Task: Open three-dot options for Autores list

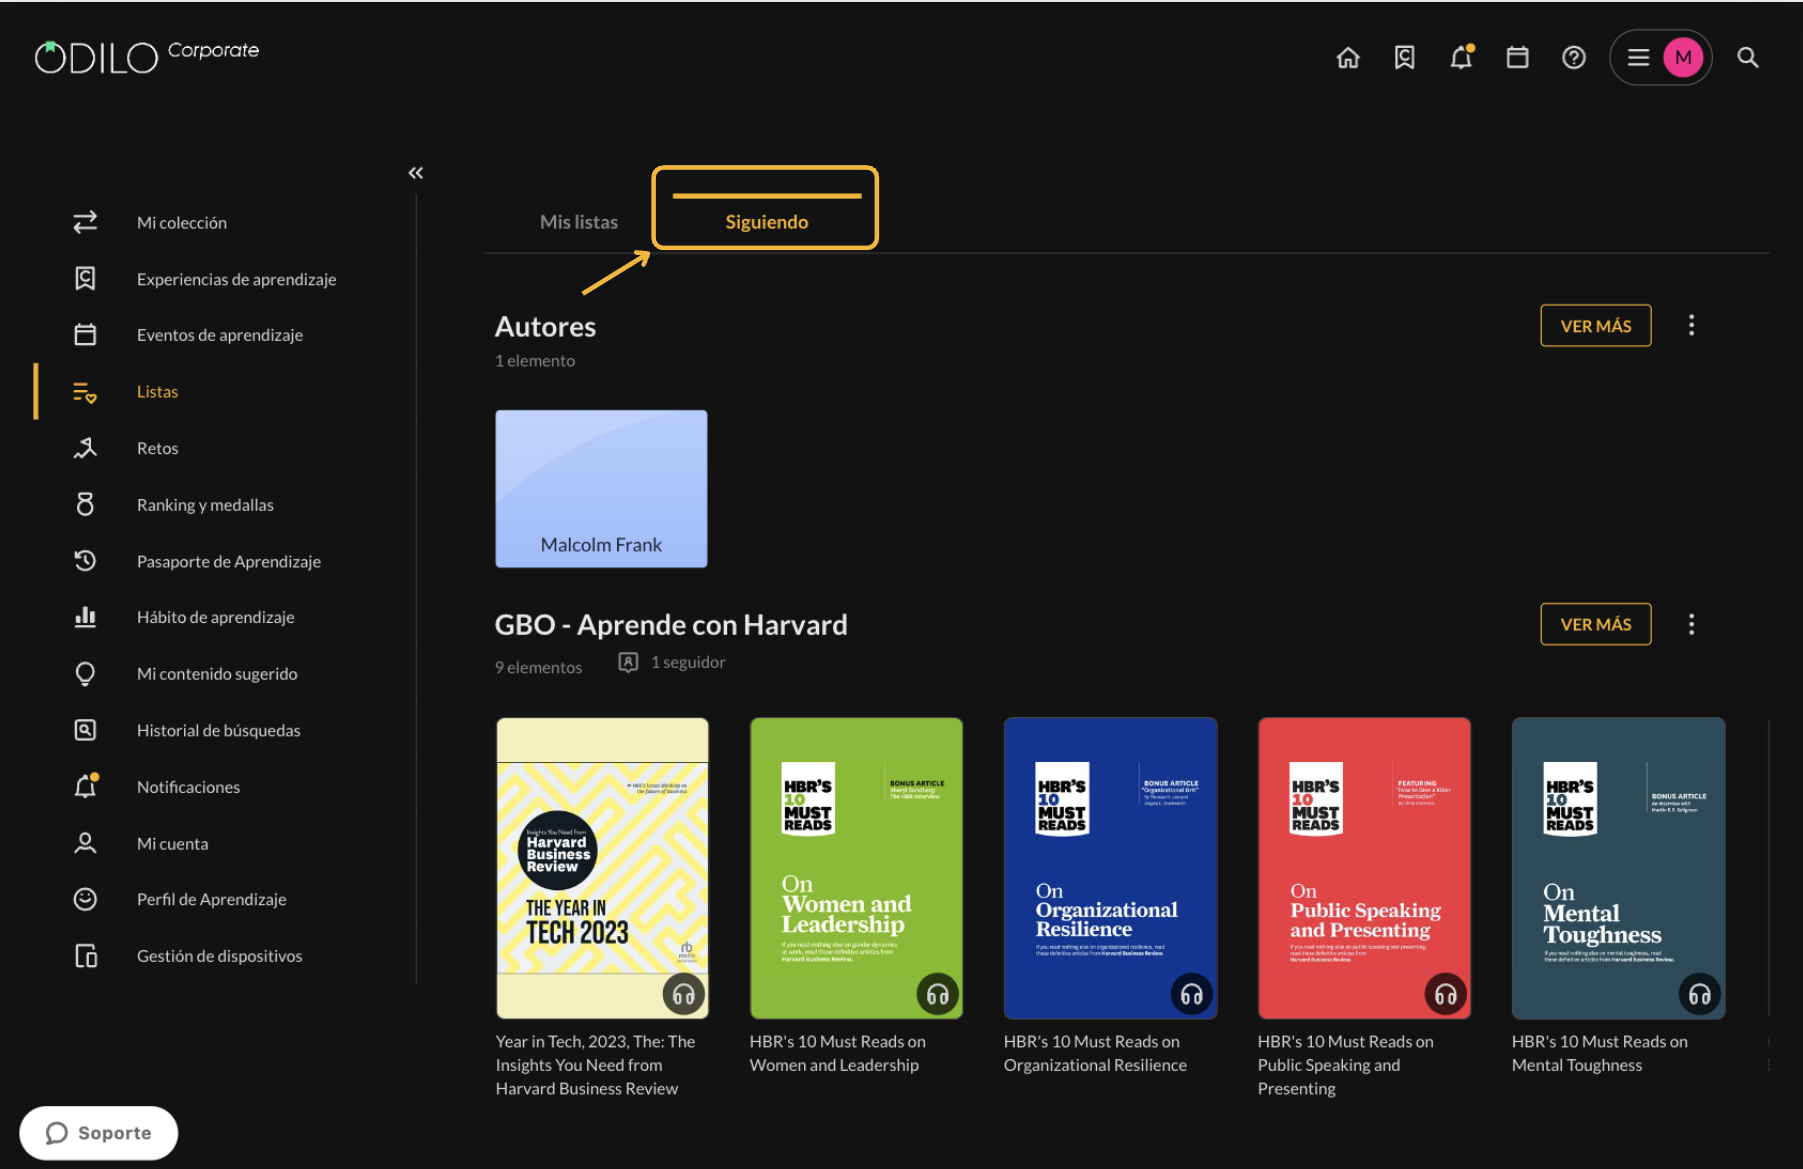Action: 1692,325
